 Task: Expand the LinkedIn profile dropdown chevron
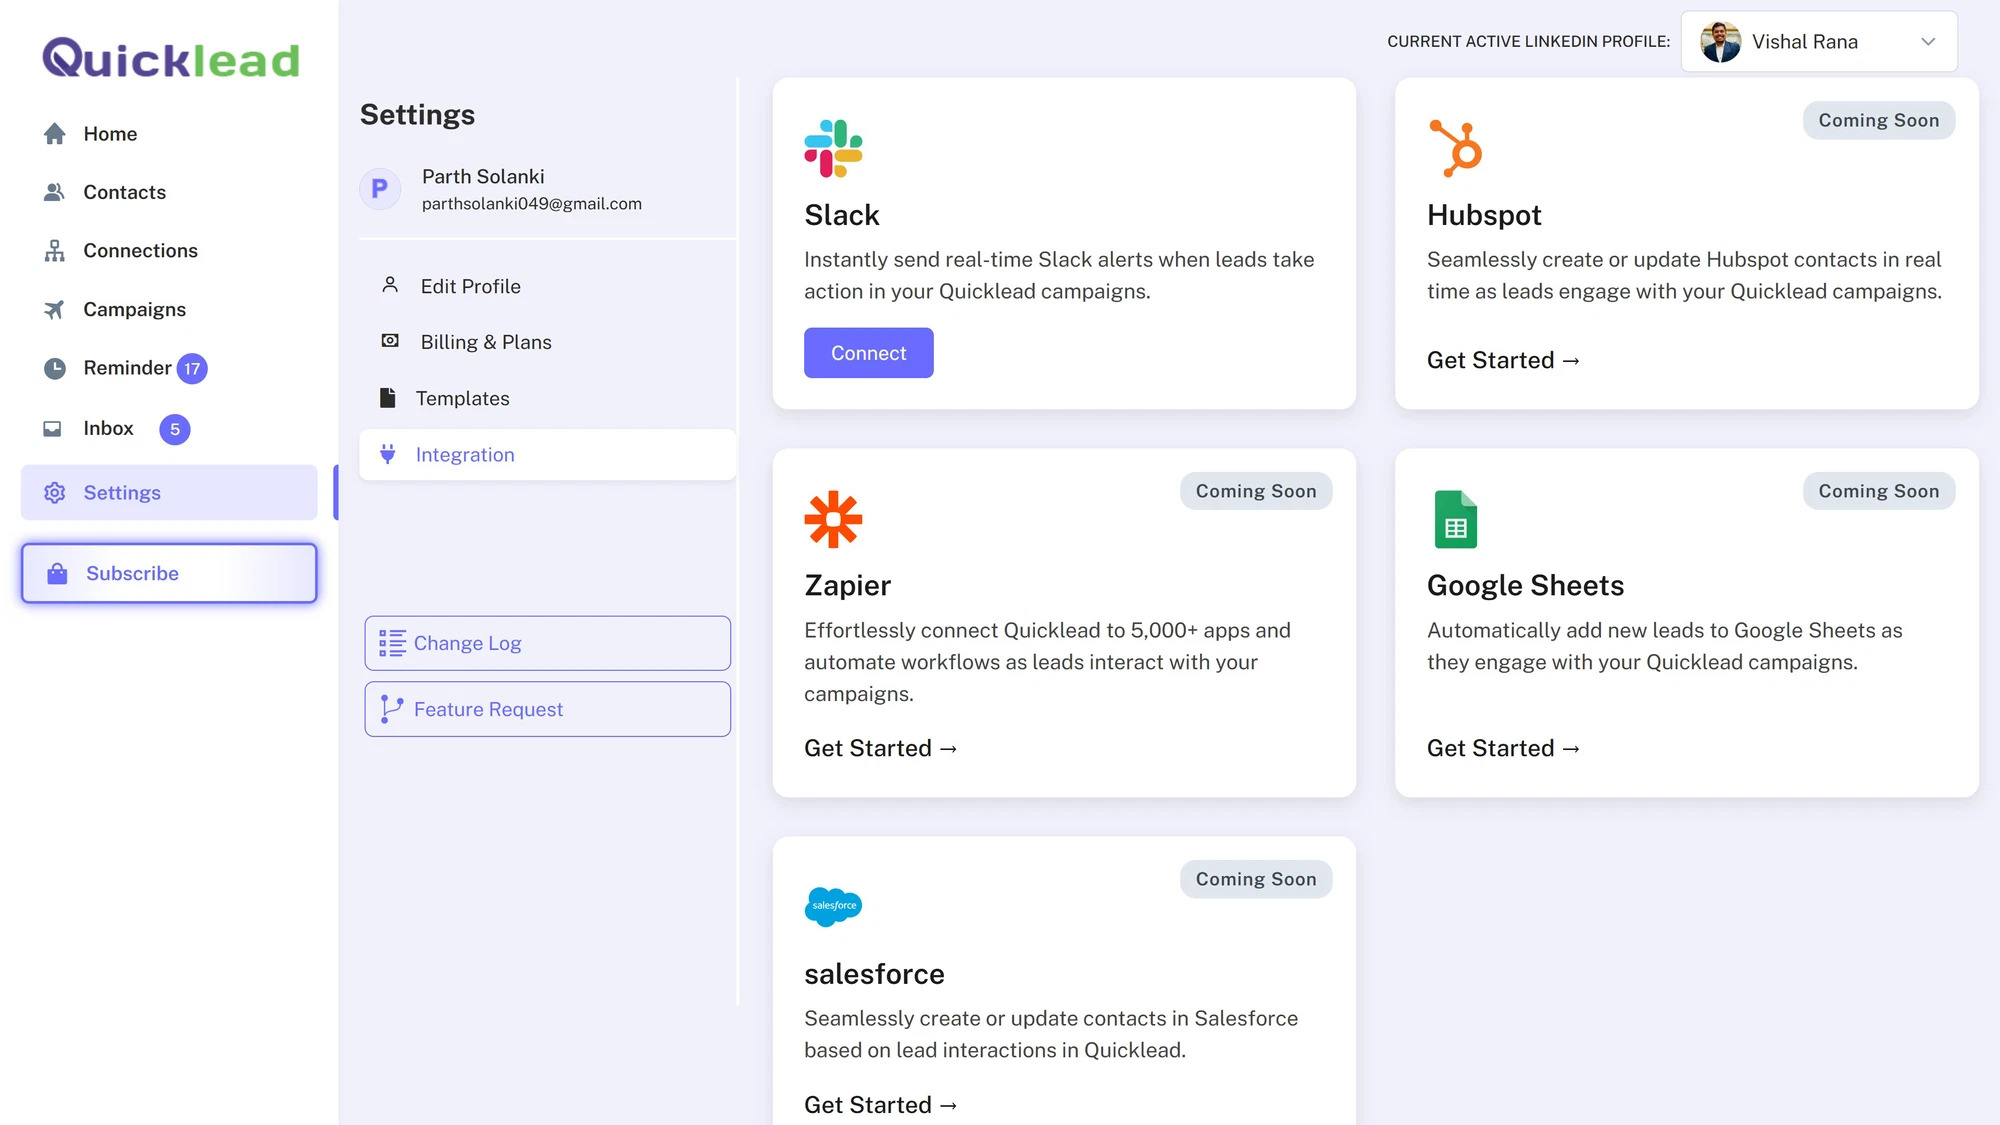pos(1928,42)
